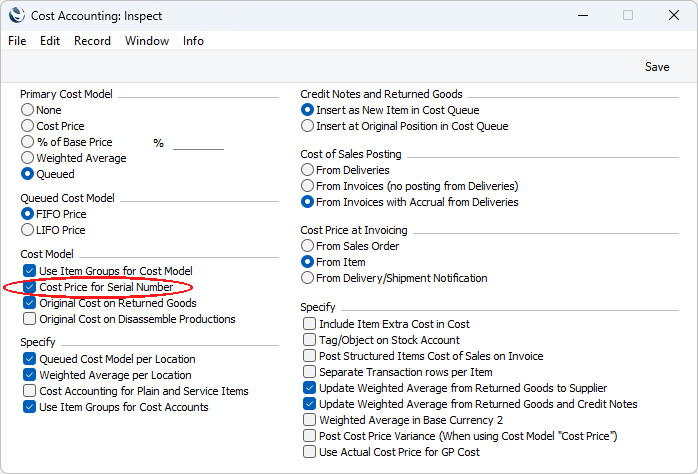Open the Window menu
Image resolution: width=698 pixels, height=474 pixels.
[147, 41]
